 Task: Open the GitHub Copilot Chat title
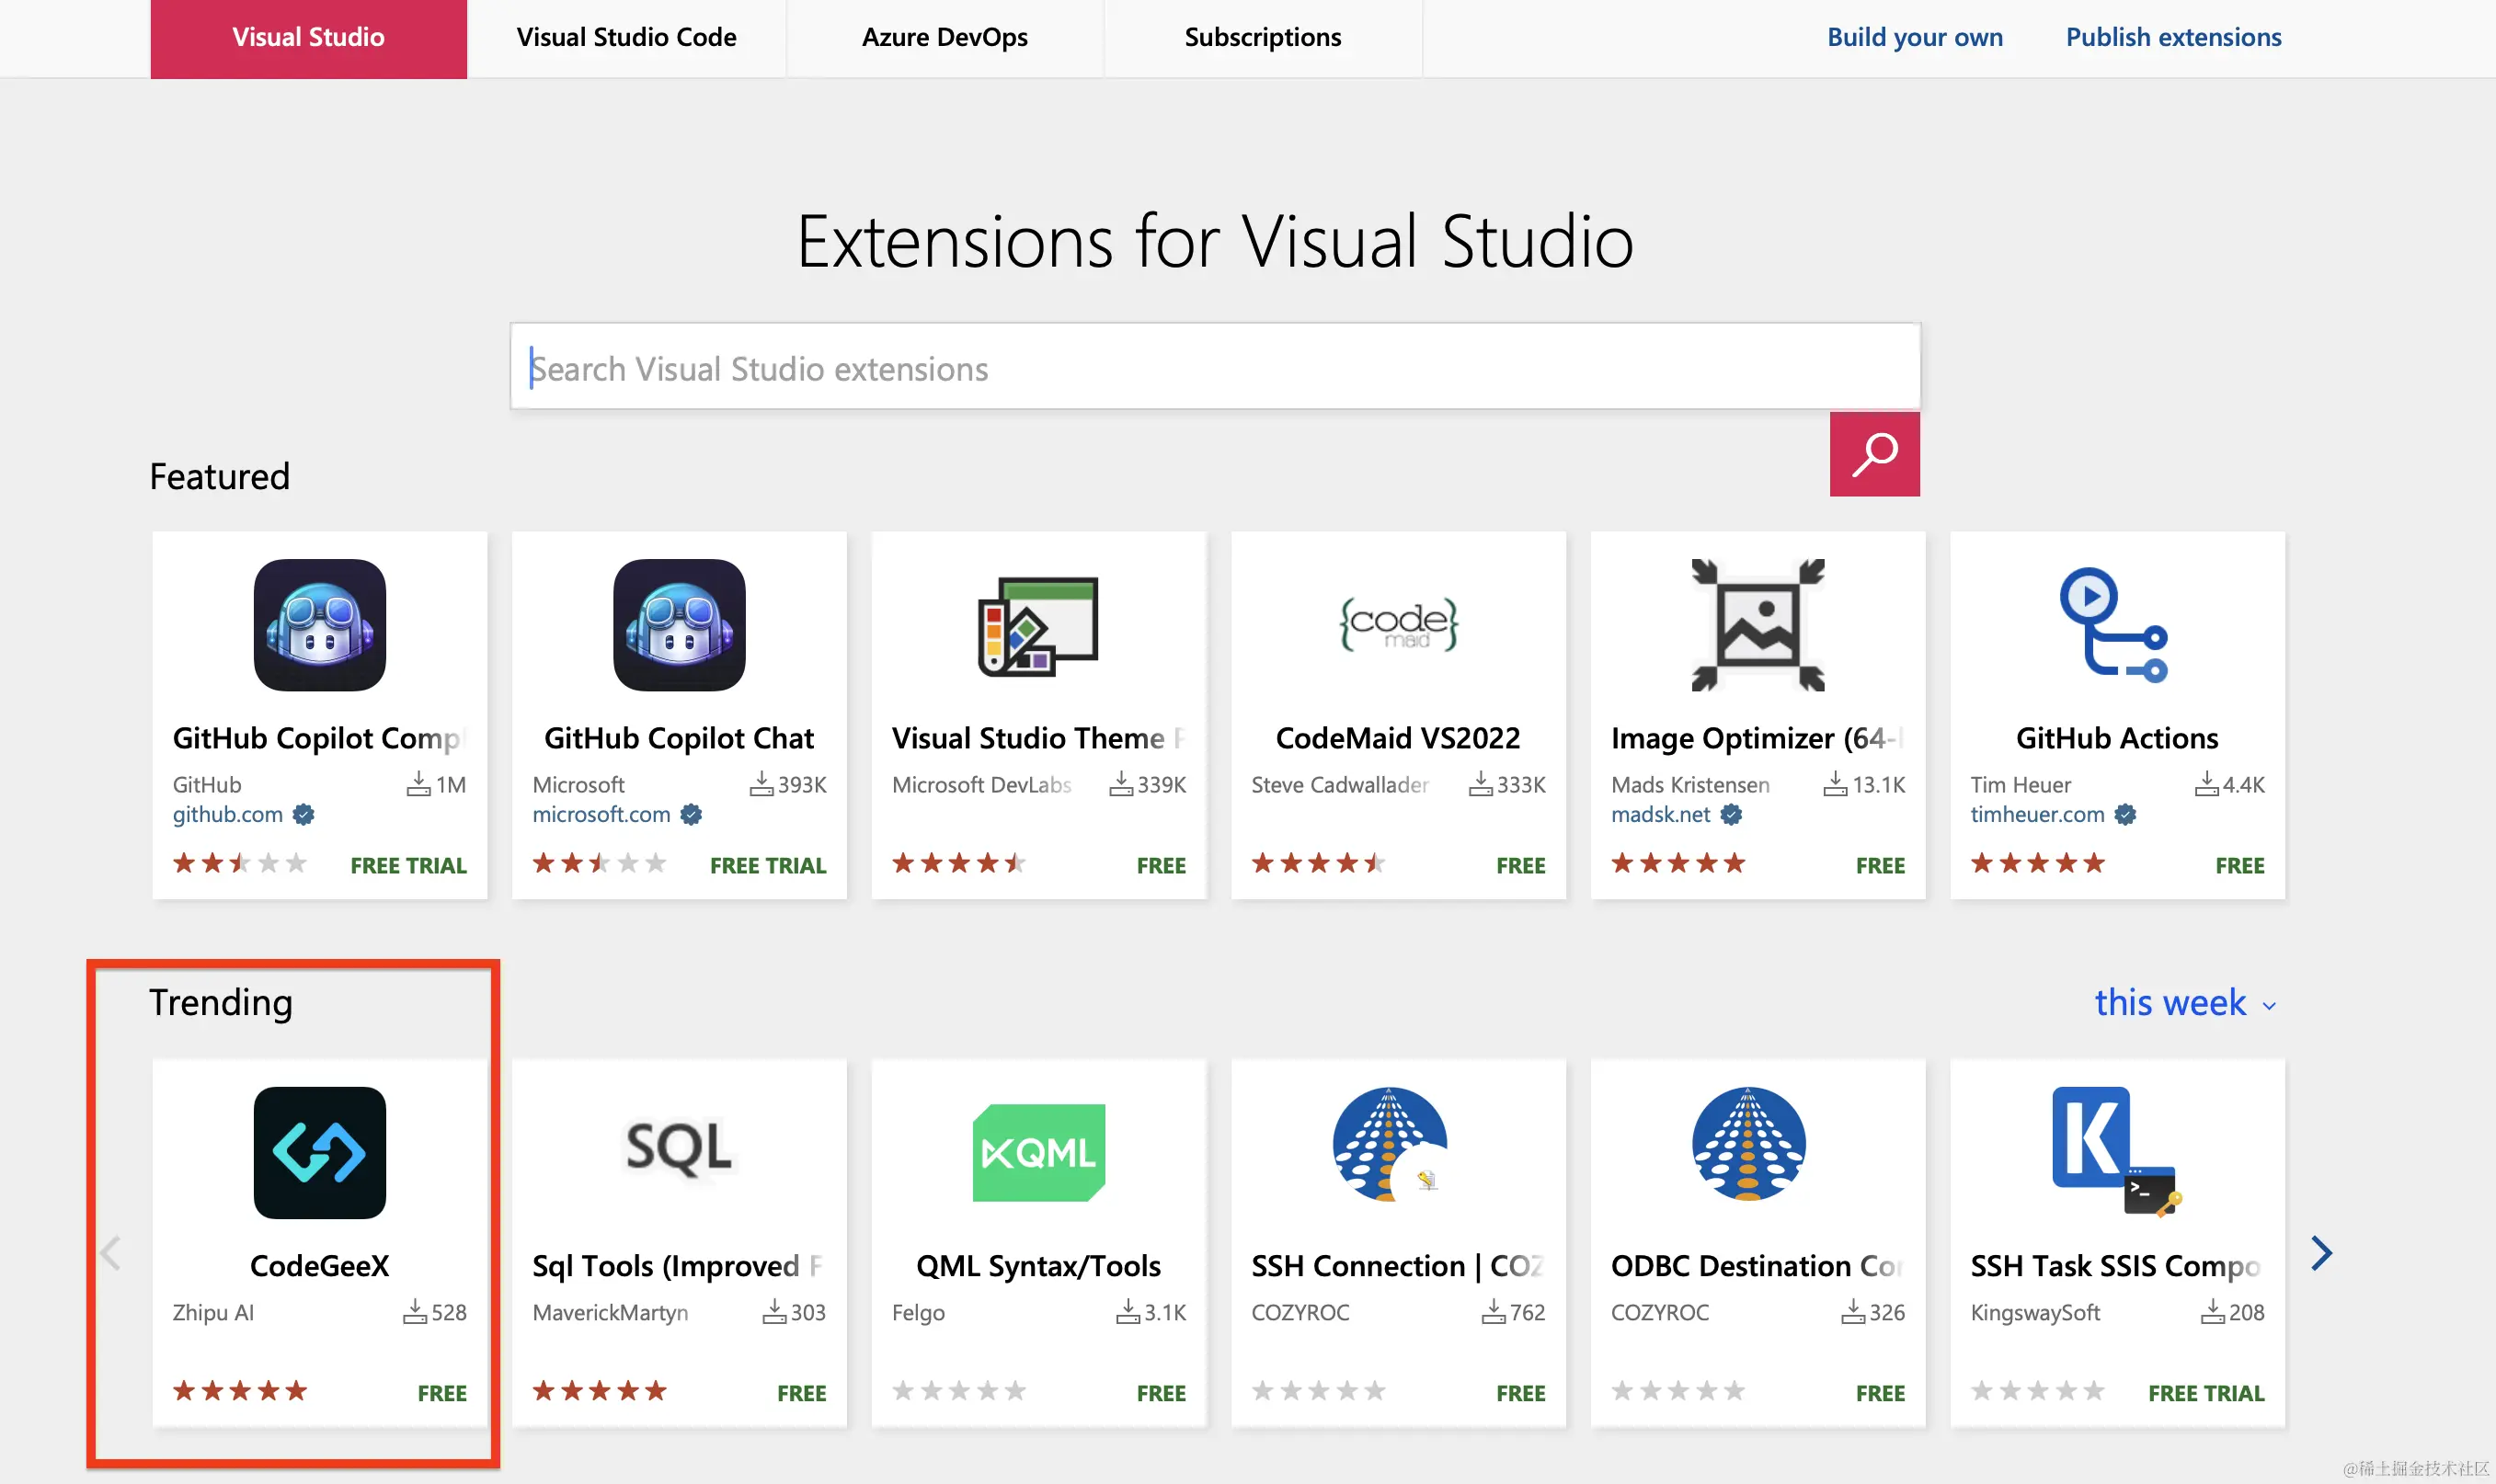click(x=679, y=738)
